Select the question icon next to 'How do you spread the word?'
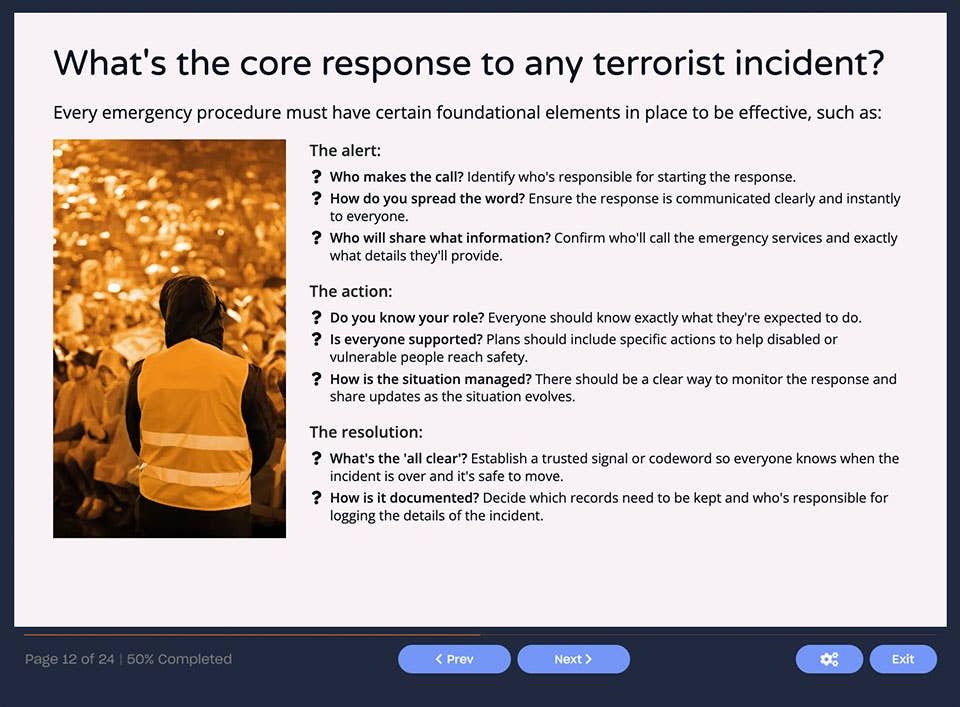Screen dimensions: 960x707 click(x=317, y=198)
